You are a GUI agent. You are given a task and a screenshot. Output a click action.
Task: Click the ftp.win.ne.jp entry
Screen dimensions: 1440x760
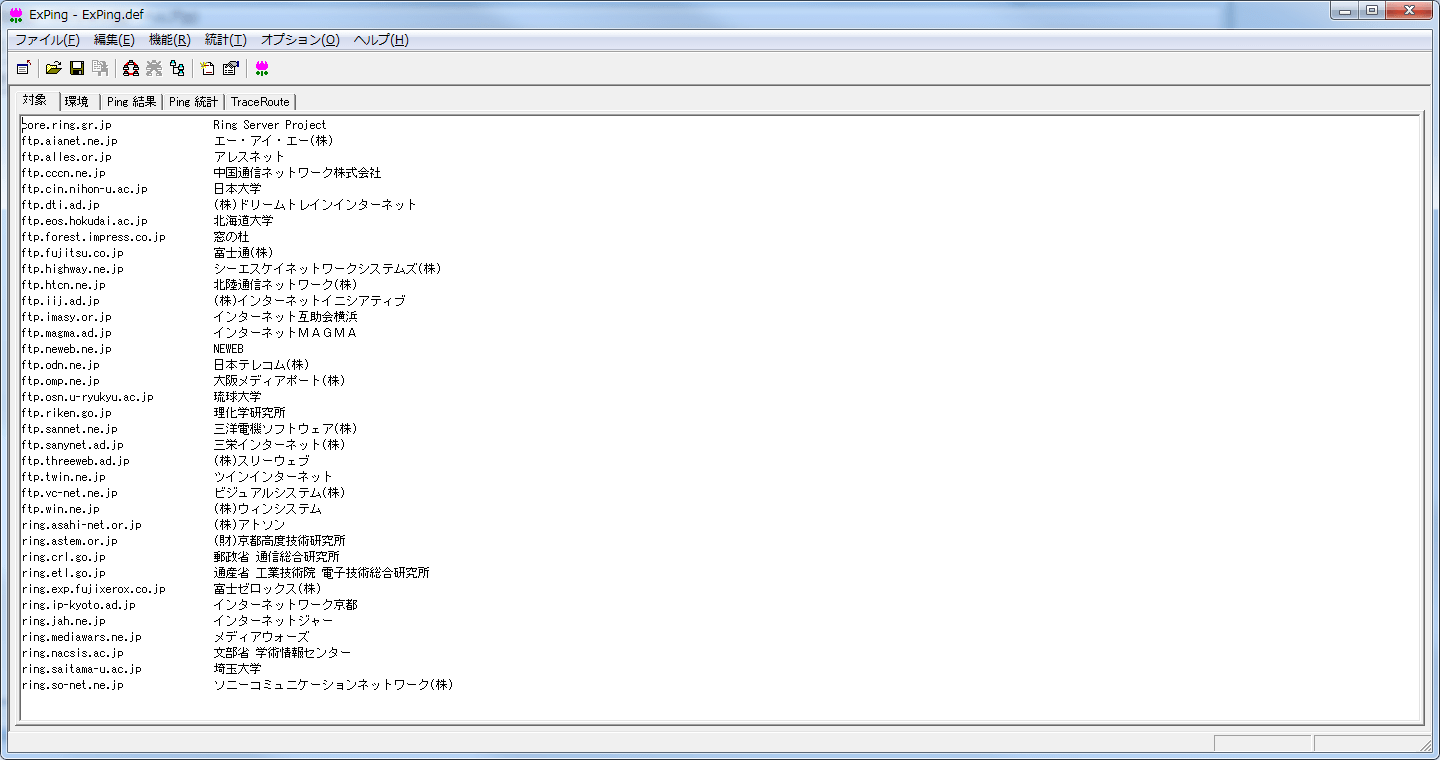tap(61, 509)
